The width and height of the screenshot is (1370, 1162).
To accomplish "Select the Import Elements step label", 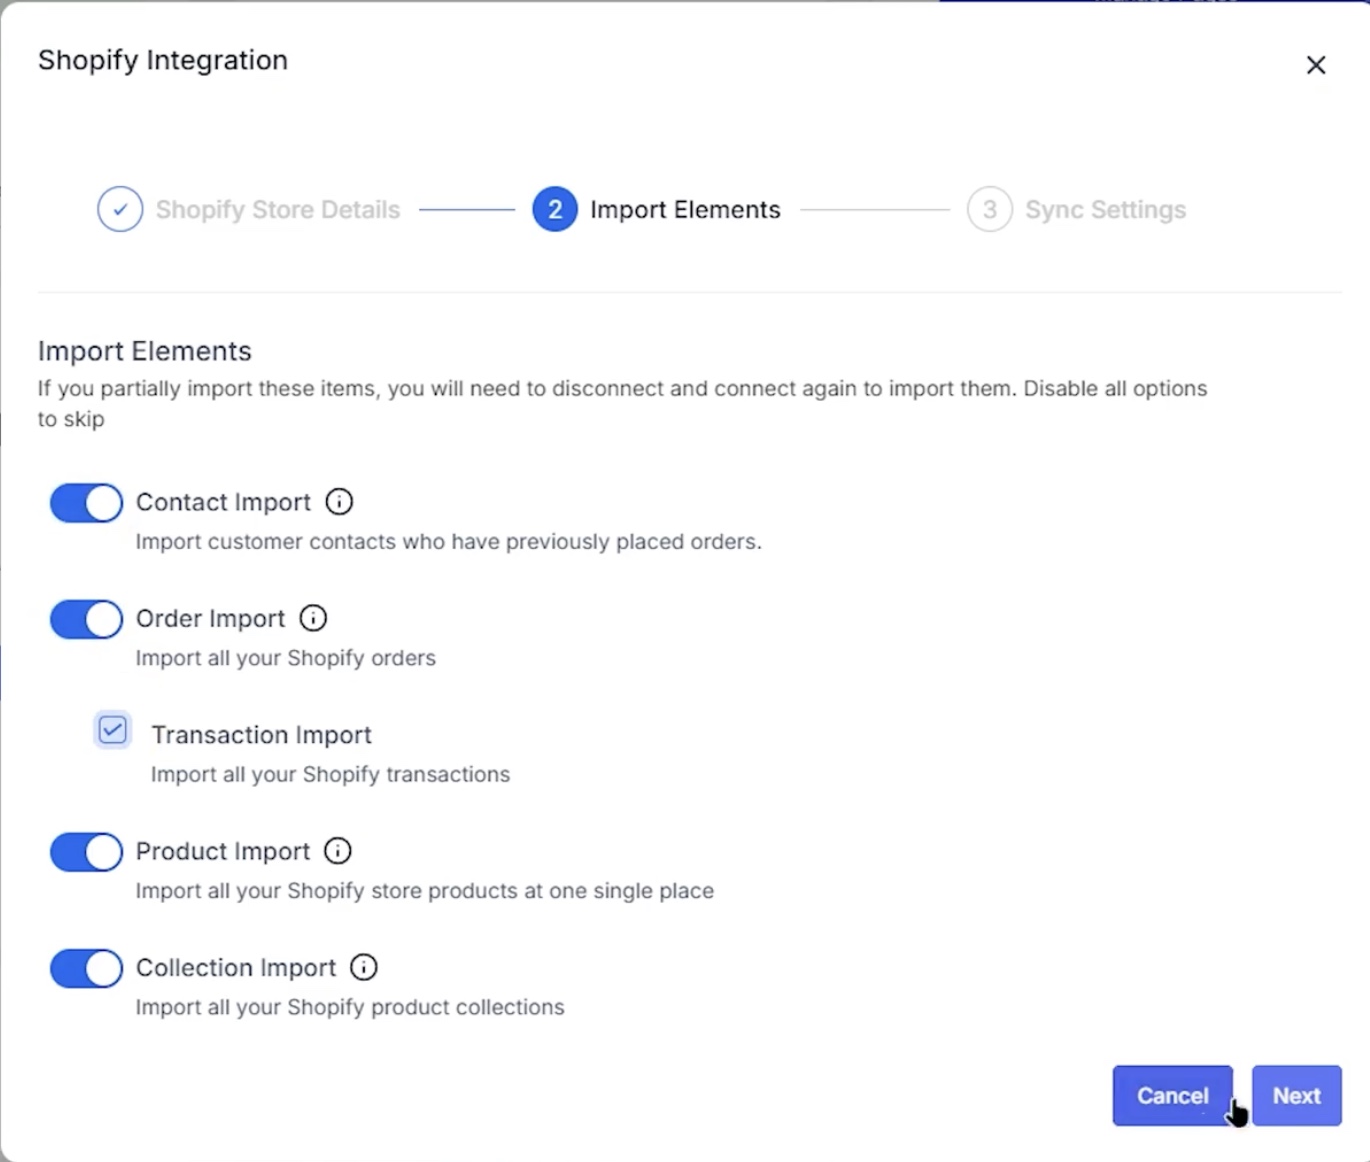I will coord(685,210).
